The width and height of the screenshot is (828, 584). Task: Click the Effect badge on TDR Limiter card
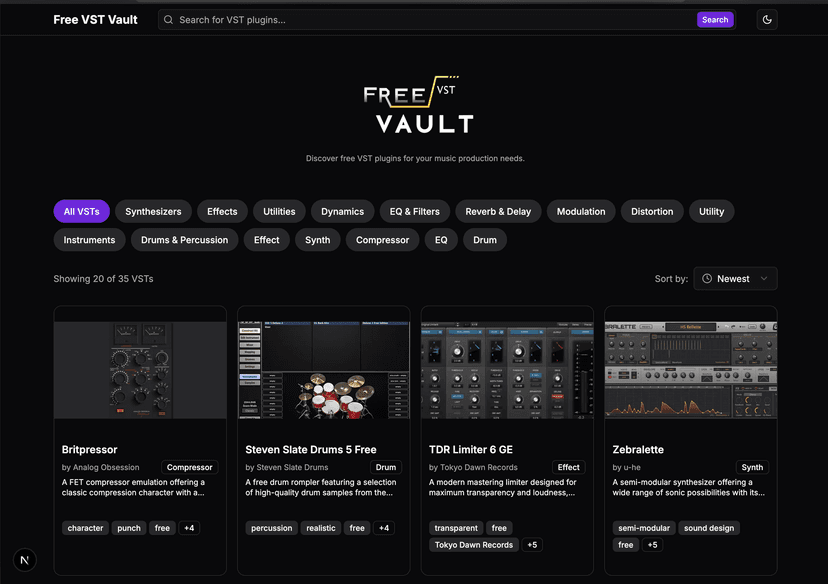tap(568, 467)
